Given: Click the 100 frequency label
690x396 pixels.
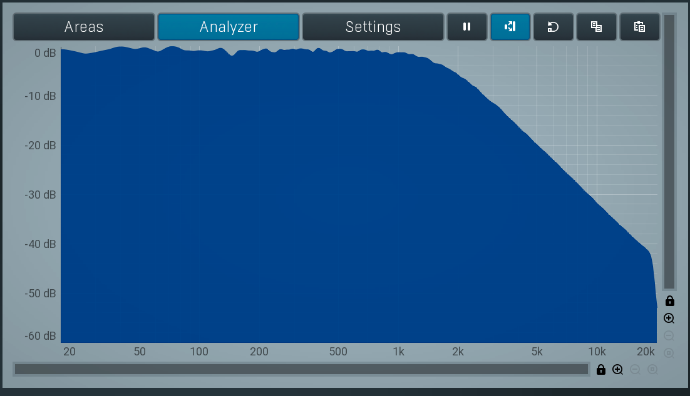Looking at the screenshot, I should (199, 352).
